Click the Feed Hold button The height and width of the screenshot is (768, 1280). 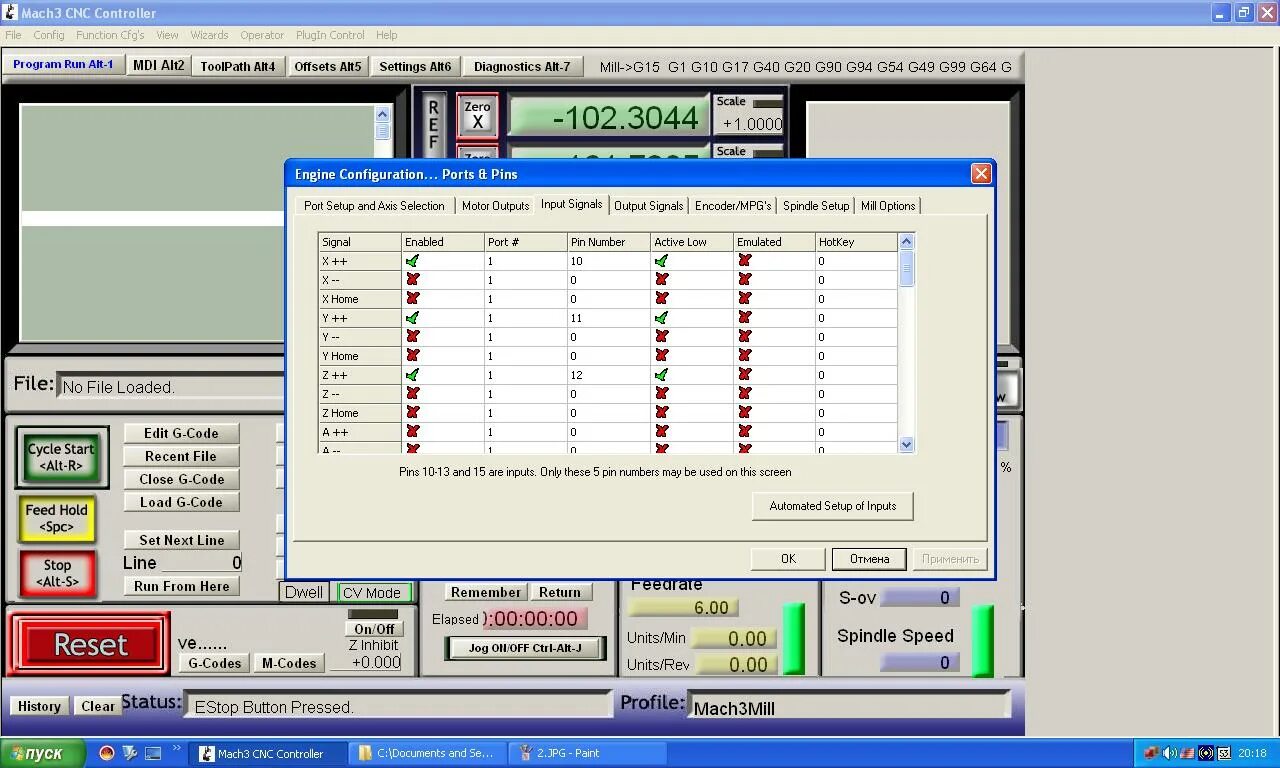click(57, 518)
